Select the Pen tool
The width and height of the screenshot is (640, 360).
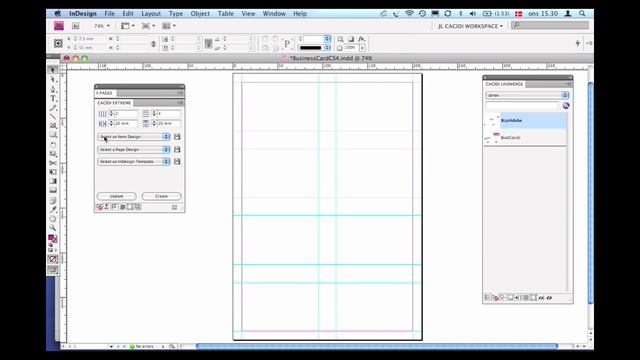[53, 89]
